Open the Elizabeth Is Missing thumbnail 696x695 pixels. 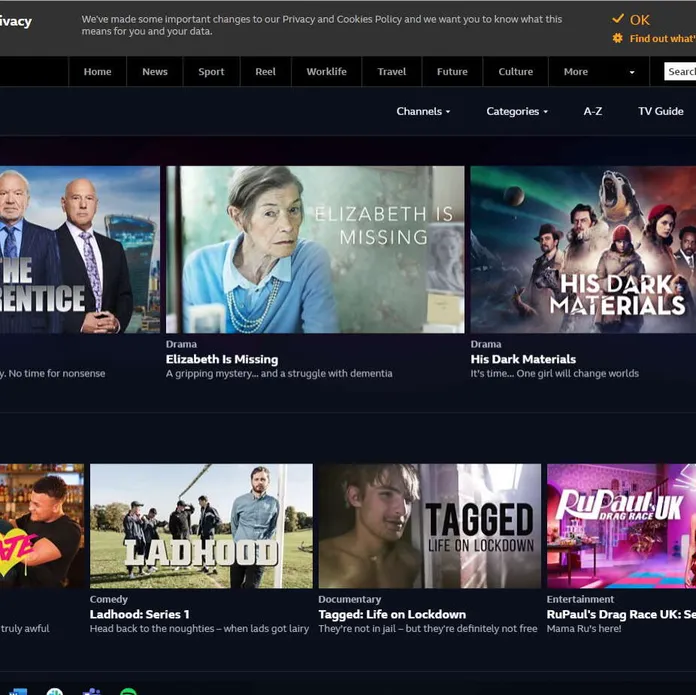tap(315, 249)
